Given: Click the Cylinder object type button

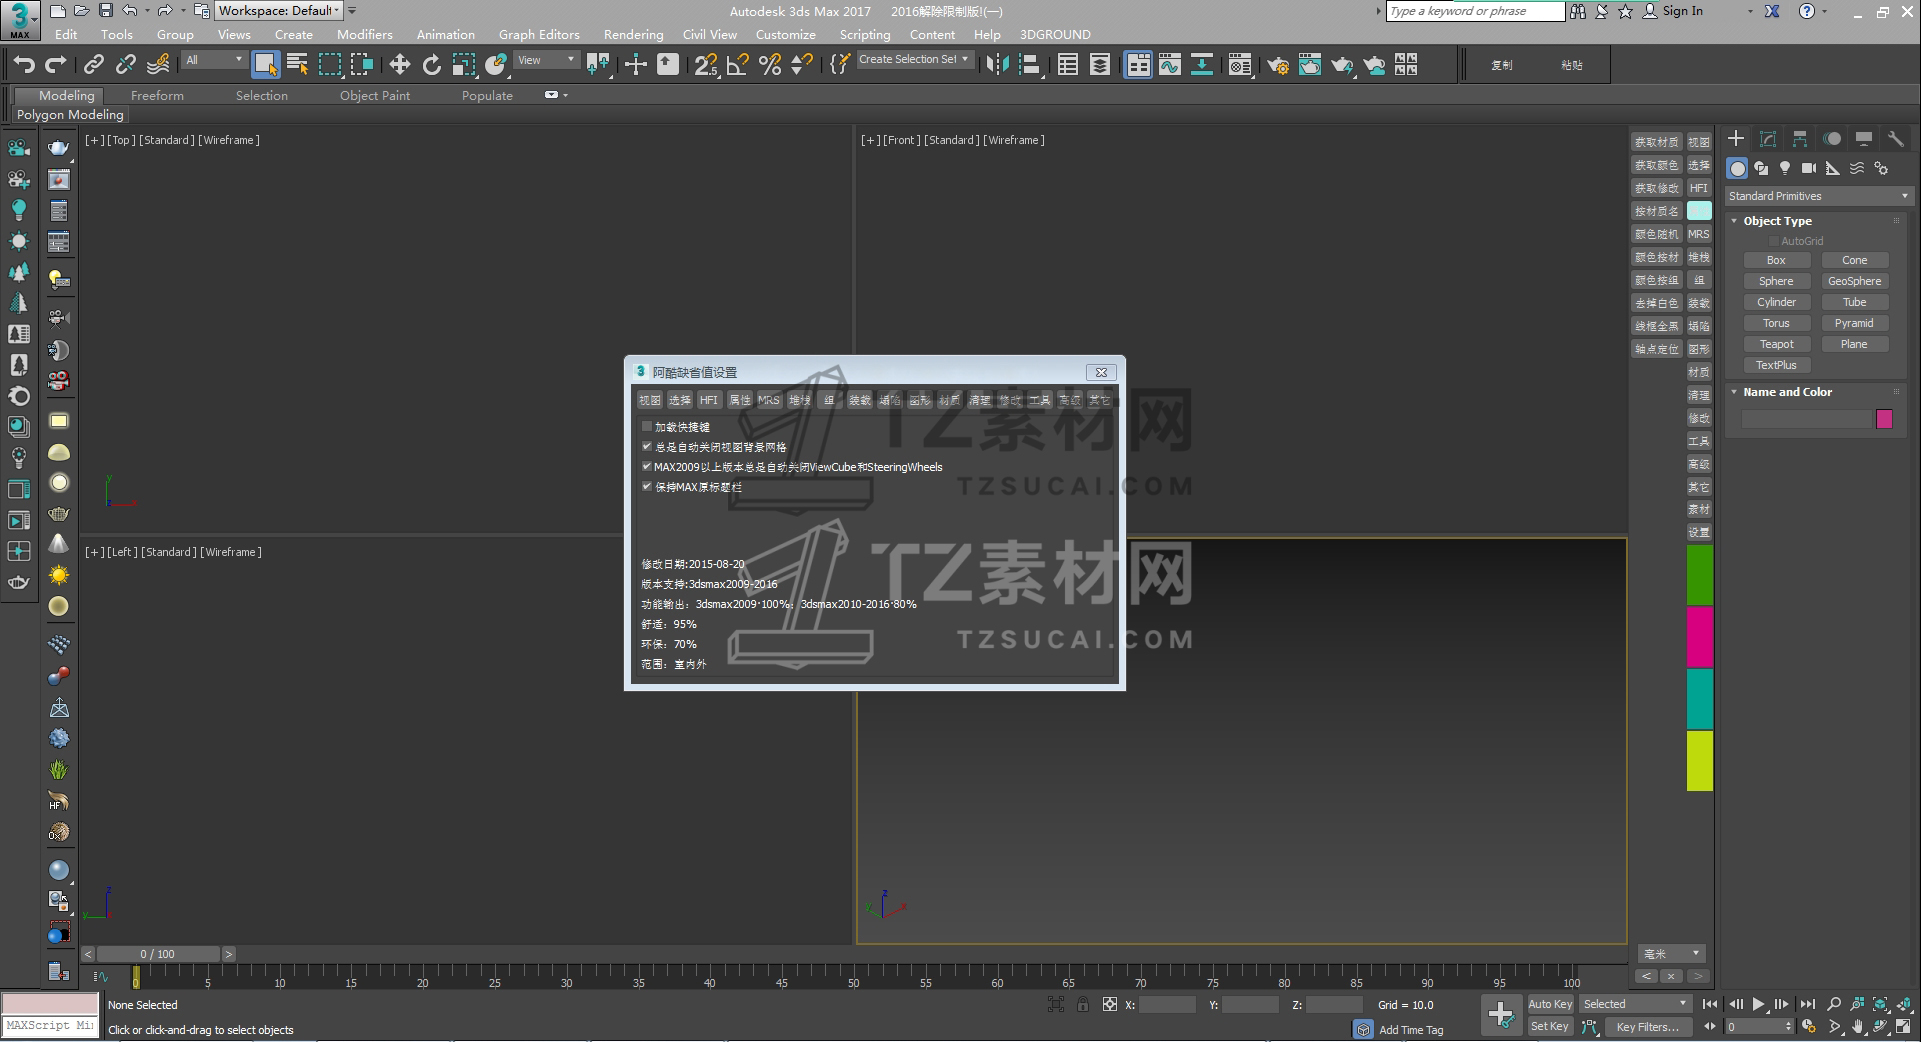Looking at the screenshot, I should click(1776, 302).
